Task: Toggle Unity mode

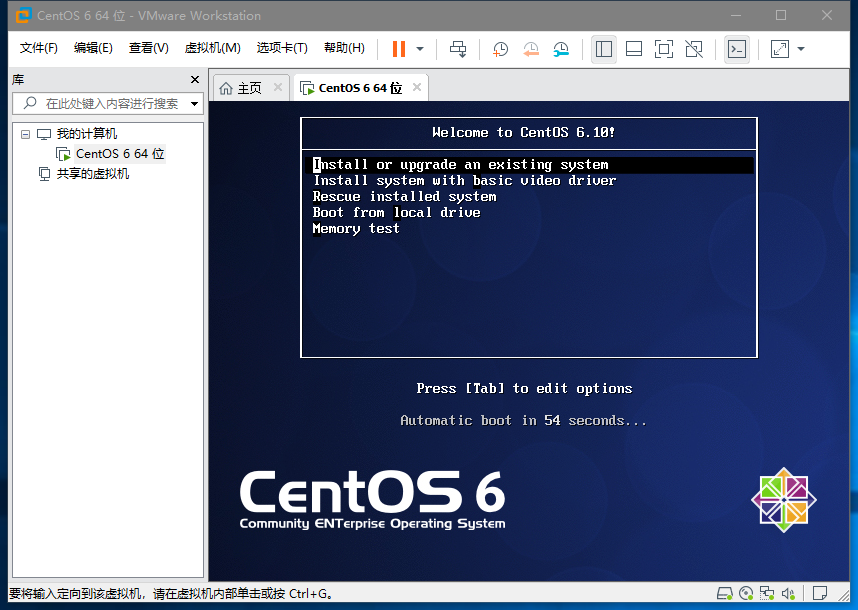Action: 693,48
